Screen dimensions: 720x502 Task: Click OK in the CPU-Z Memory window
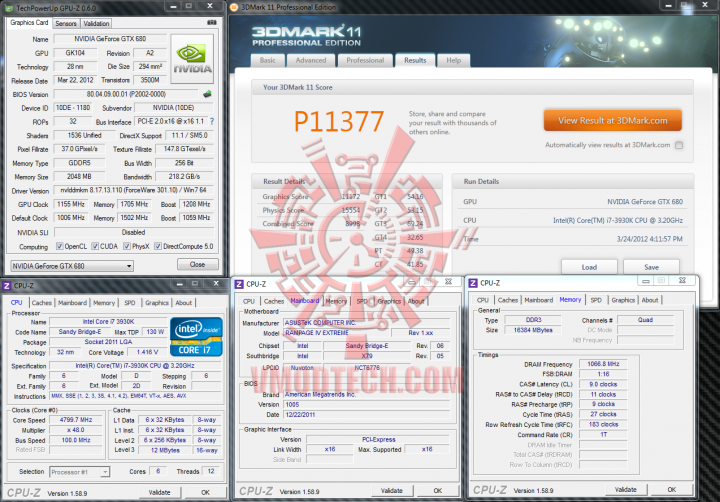coord(671,490)
